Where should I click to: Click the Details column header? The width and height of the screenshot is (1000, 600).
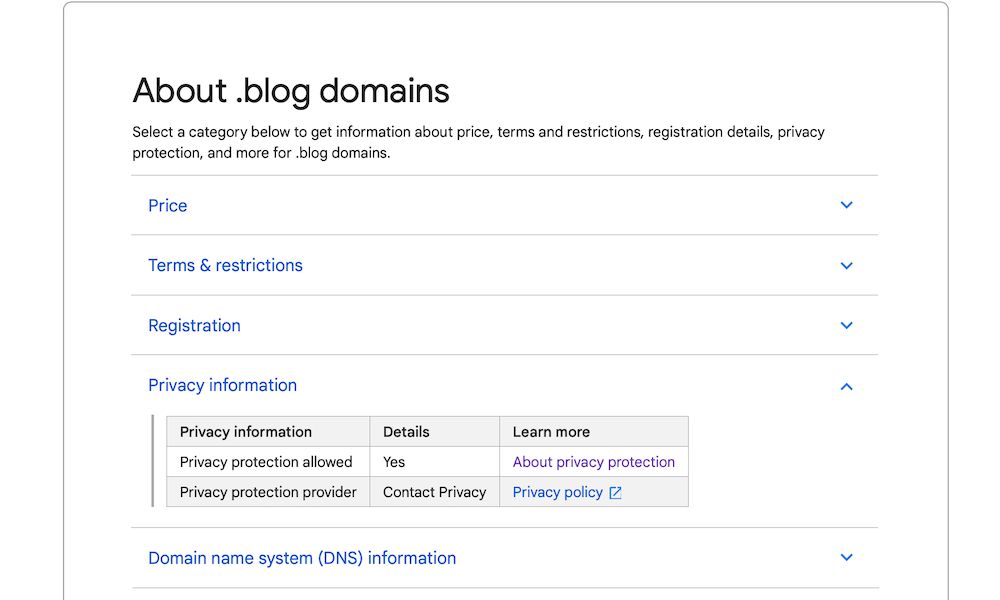(404, 431)
